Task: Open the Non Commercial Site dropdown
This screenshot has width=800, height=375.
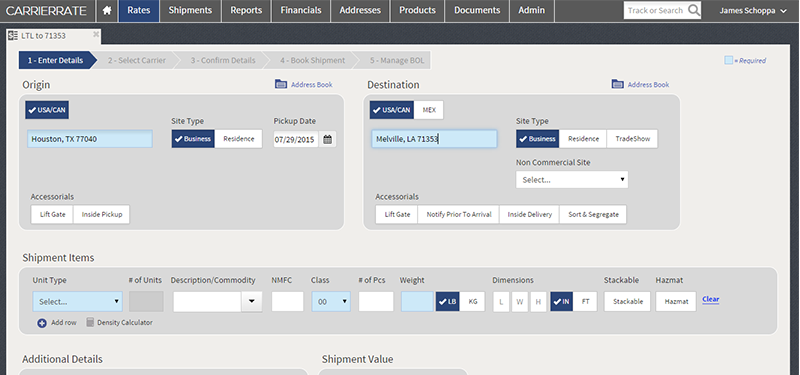Action: click(x=572, y=180)
